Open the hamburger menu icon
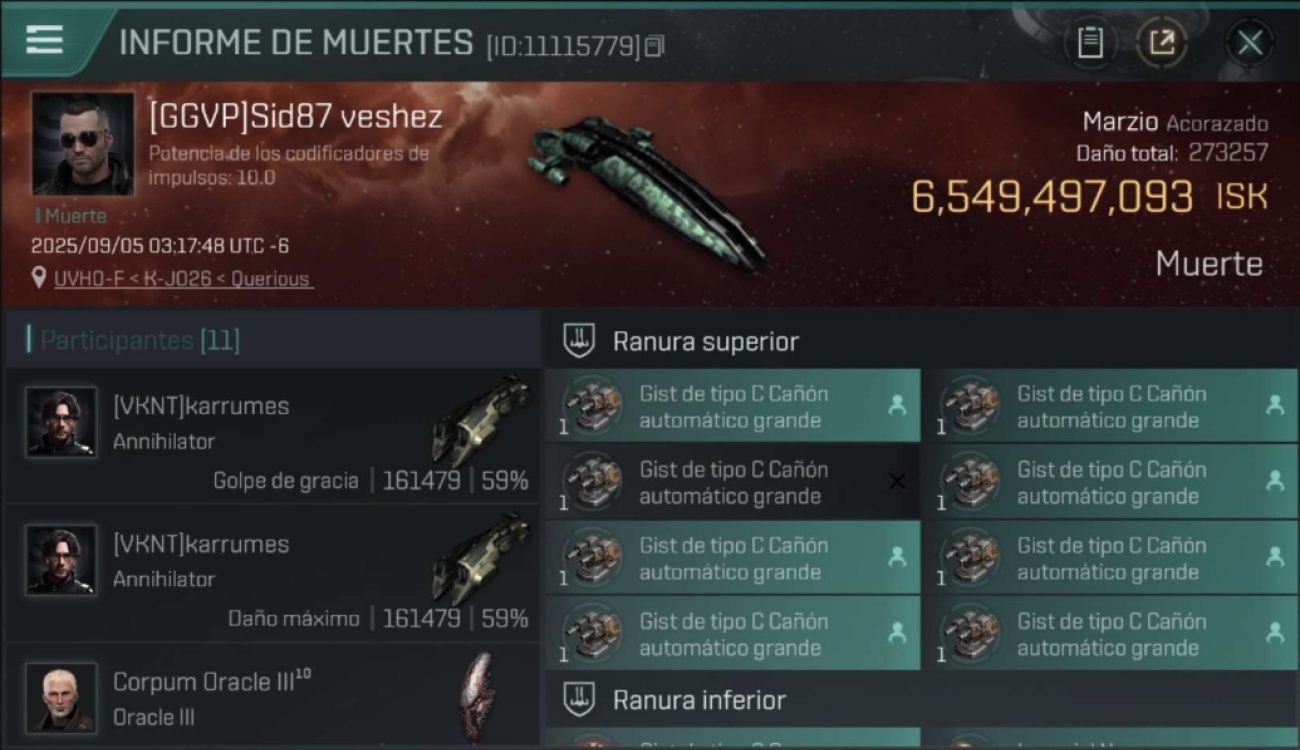 click(x=45, y=39)
